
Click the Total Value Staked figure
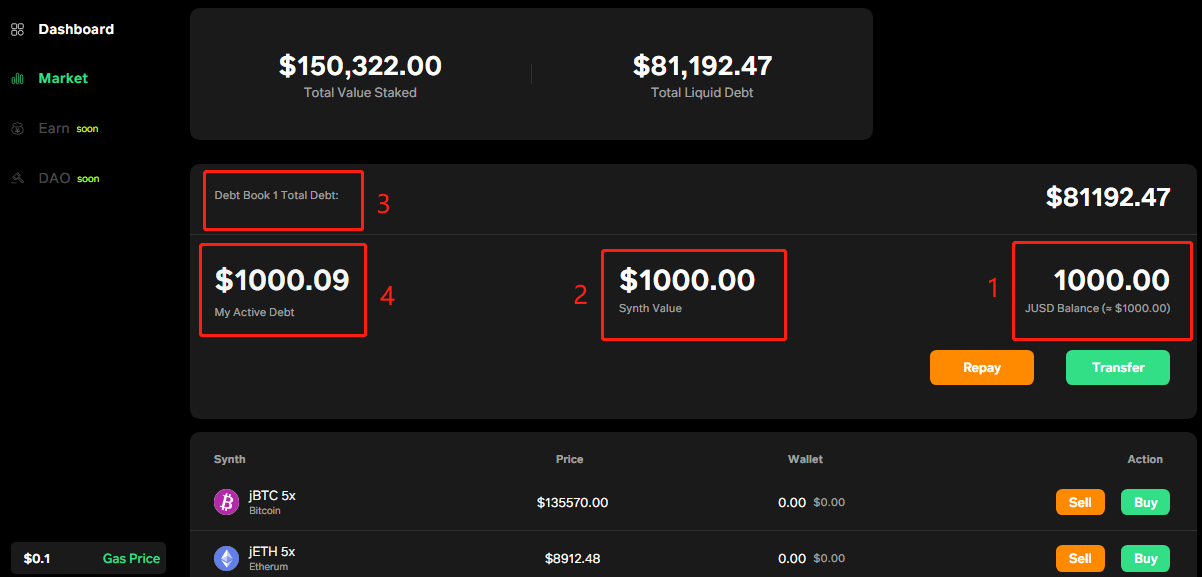(360, 66)
